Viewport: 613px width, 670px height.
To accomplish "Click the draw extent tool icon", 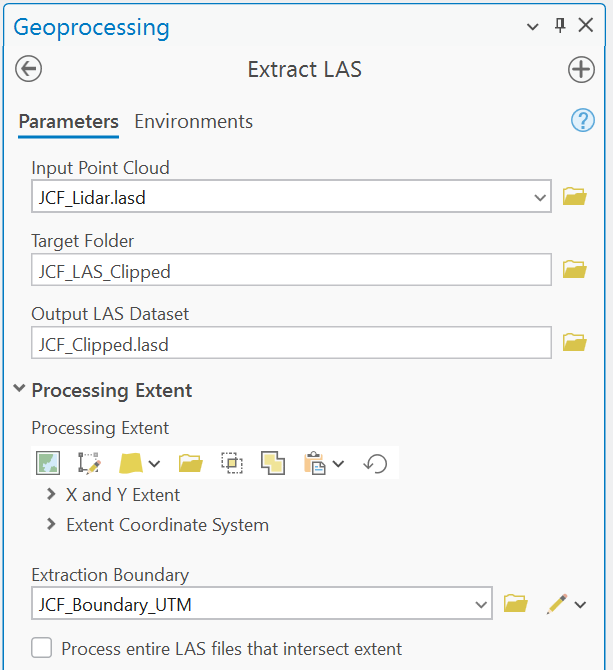I will pyautogui.click(x=89, y=463).
